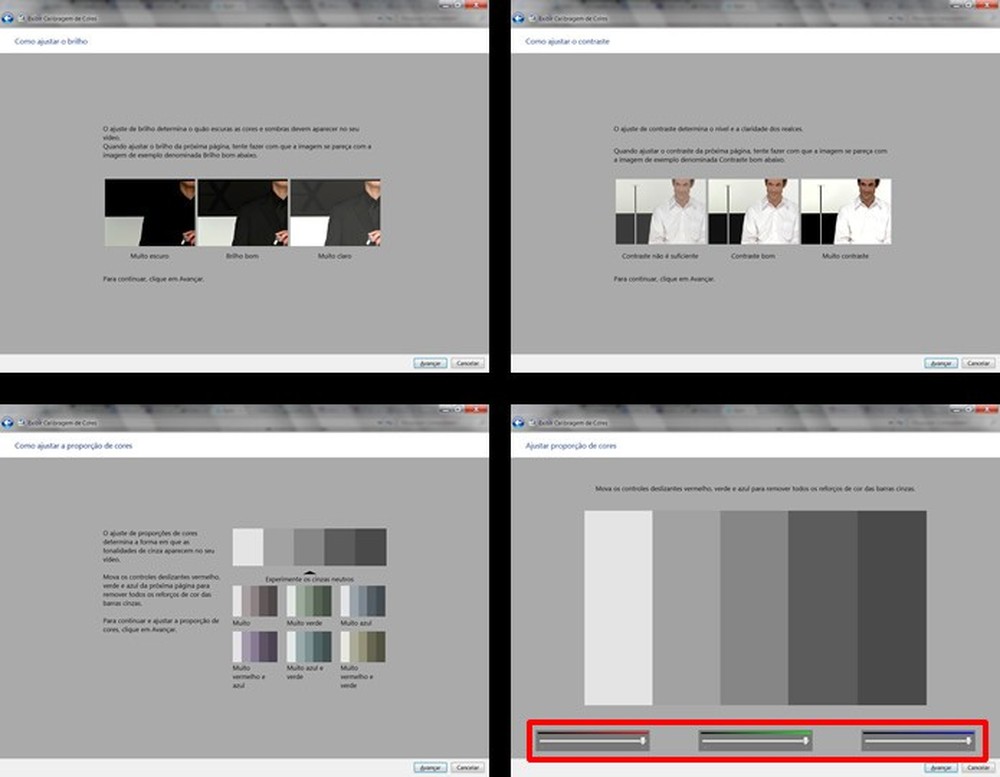This screenshot has width=1000, height=777.
Task: Select the 'Muito escuro' brightness sample image
Action: [151, 212]
